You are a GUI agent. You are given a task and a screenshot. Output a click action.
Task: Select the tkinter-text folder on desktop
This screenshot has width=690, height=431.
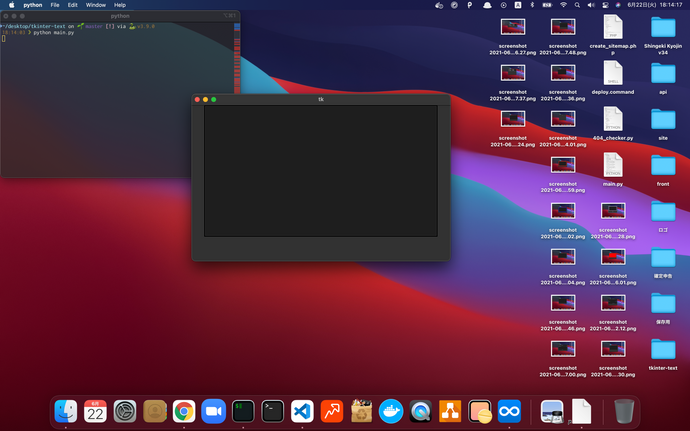pyautogui.click(x=663, y=354)
